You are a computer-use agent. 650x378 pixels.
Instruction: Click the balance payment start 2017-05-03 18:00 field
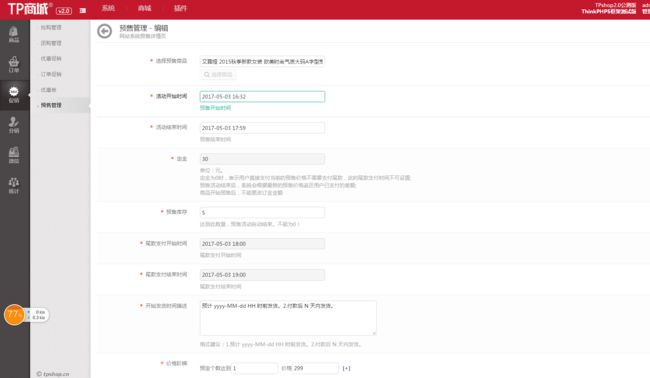click(262, 244)
